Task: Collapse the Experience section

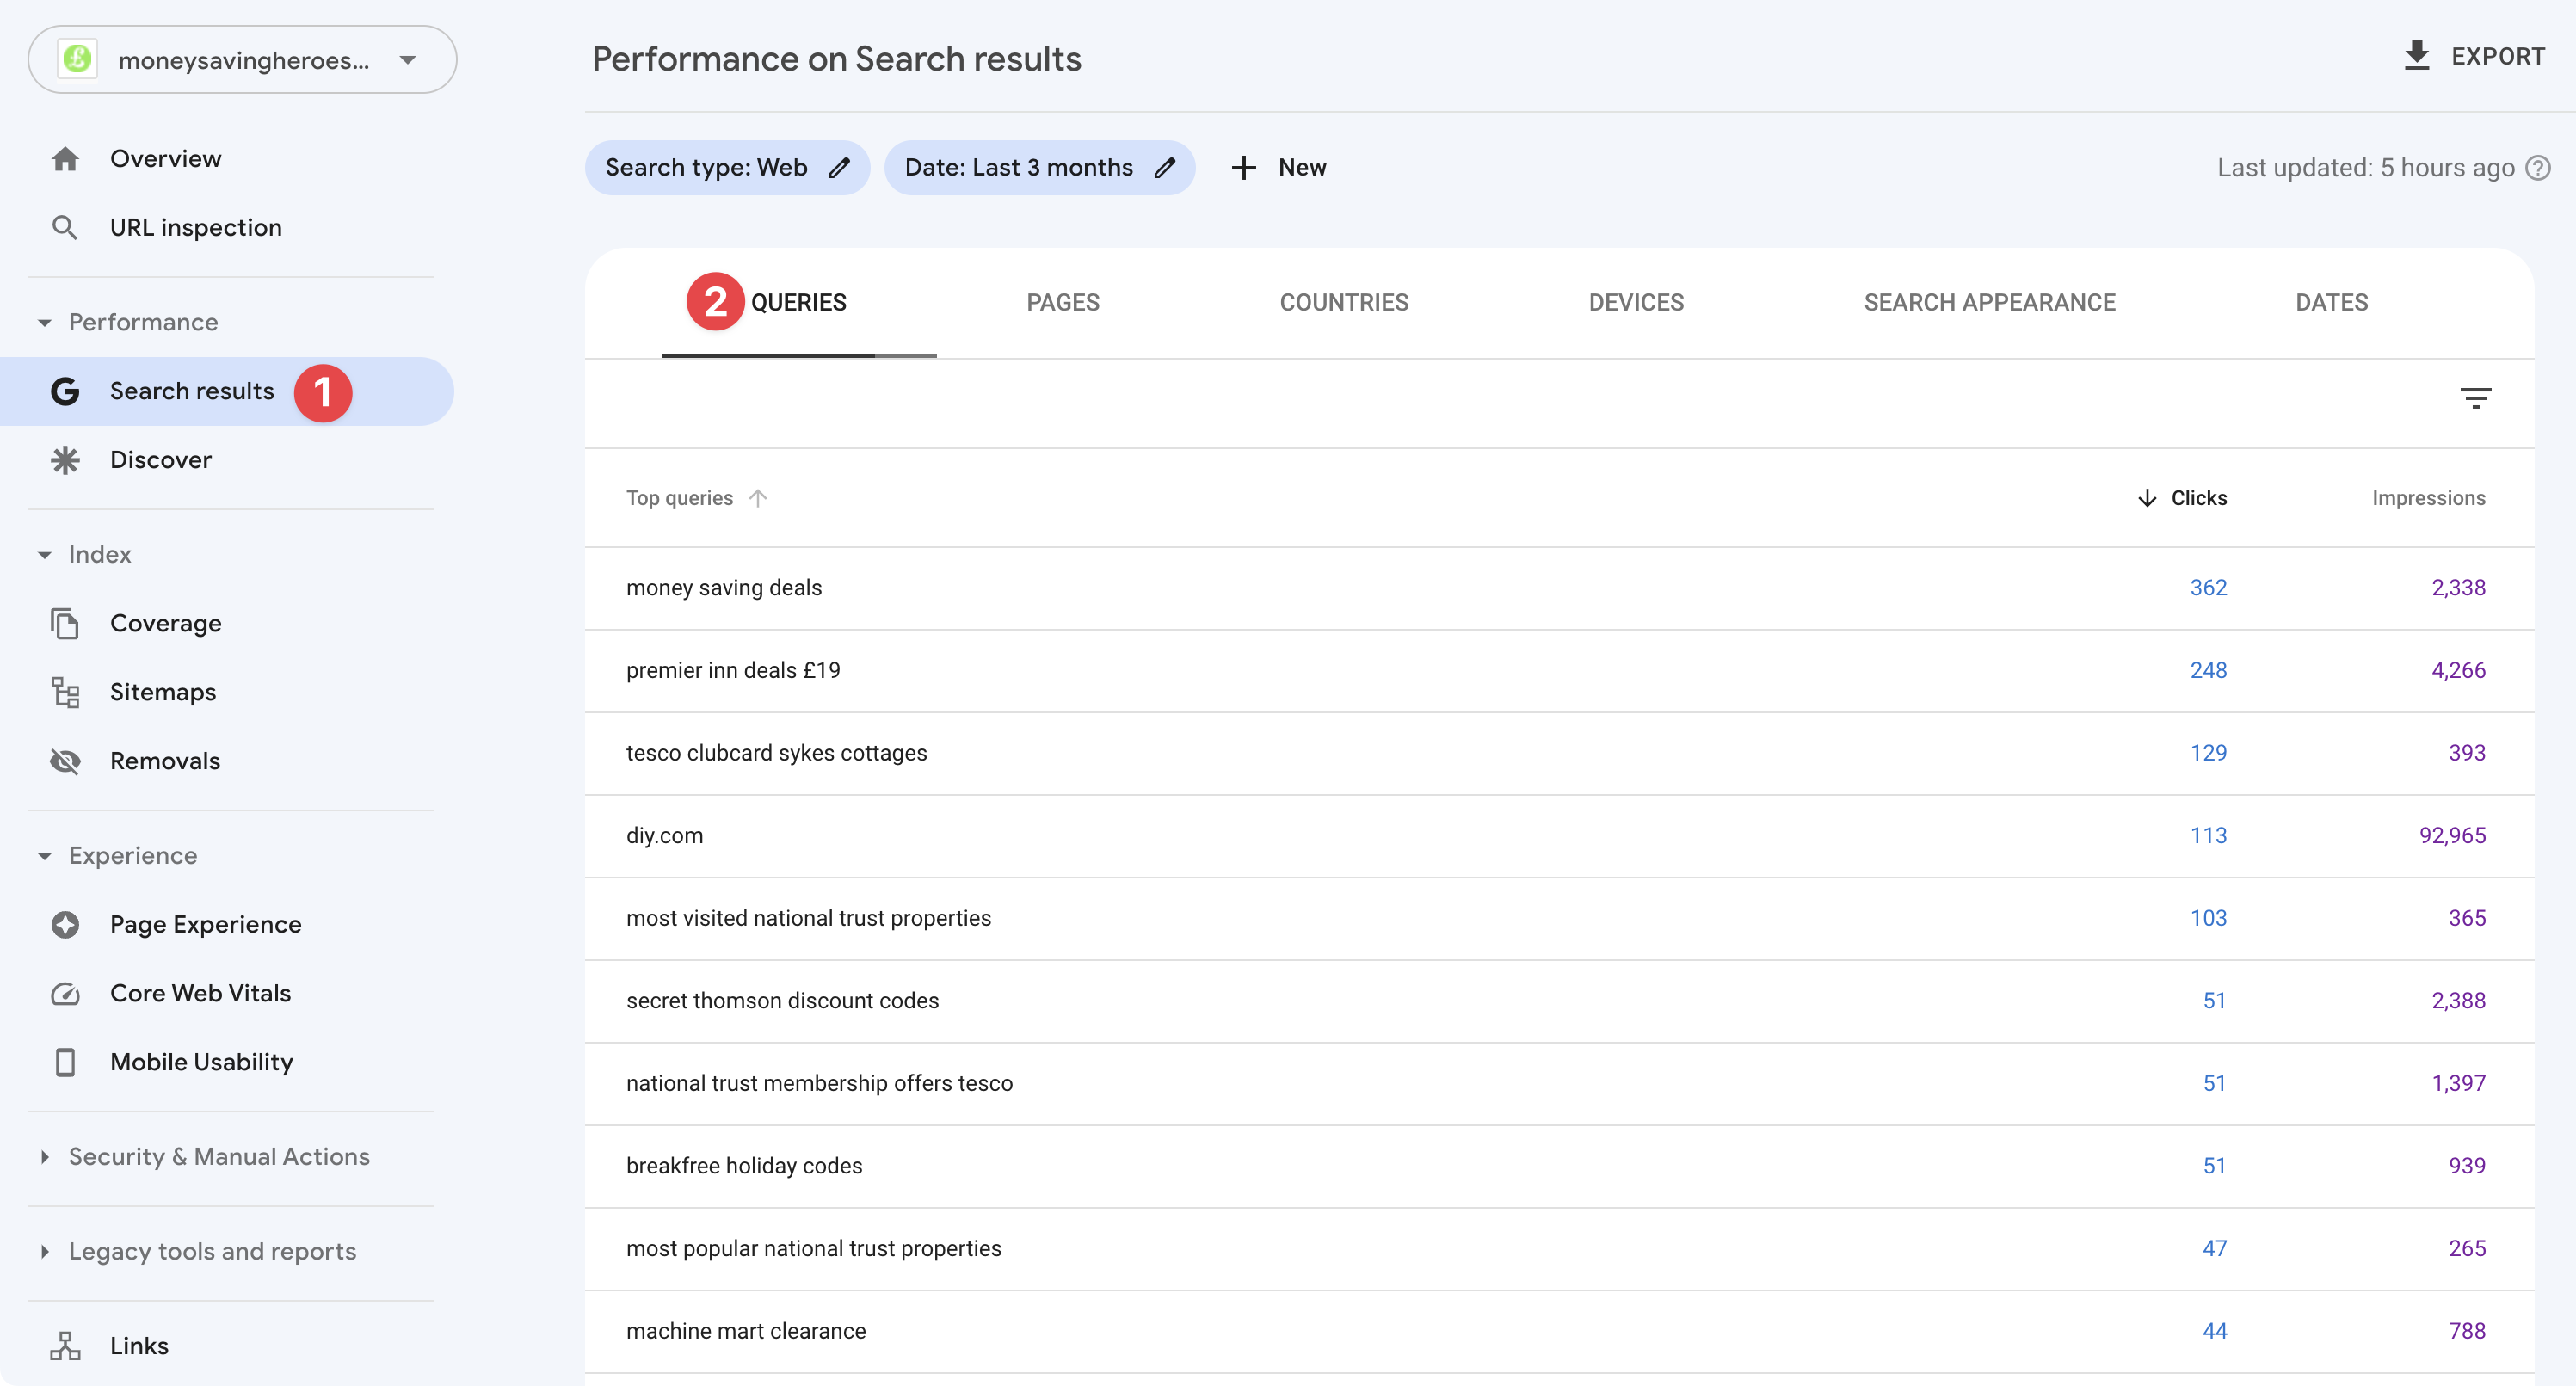Action: coord(45,856)
